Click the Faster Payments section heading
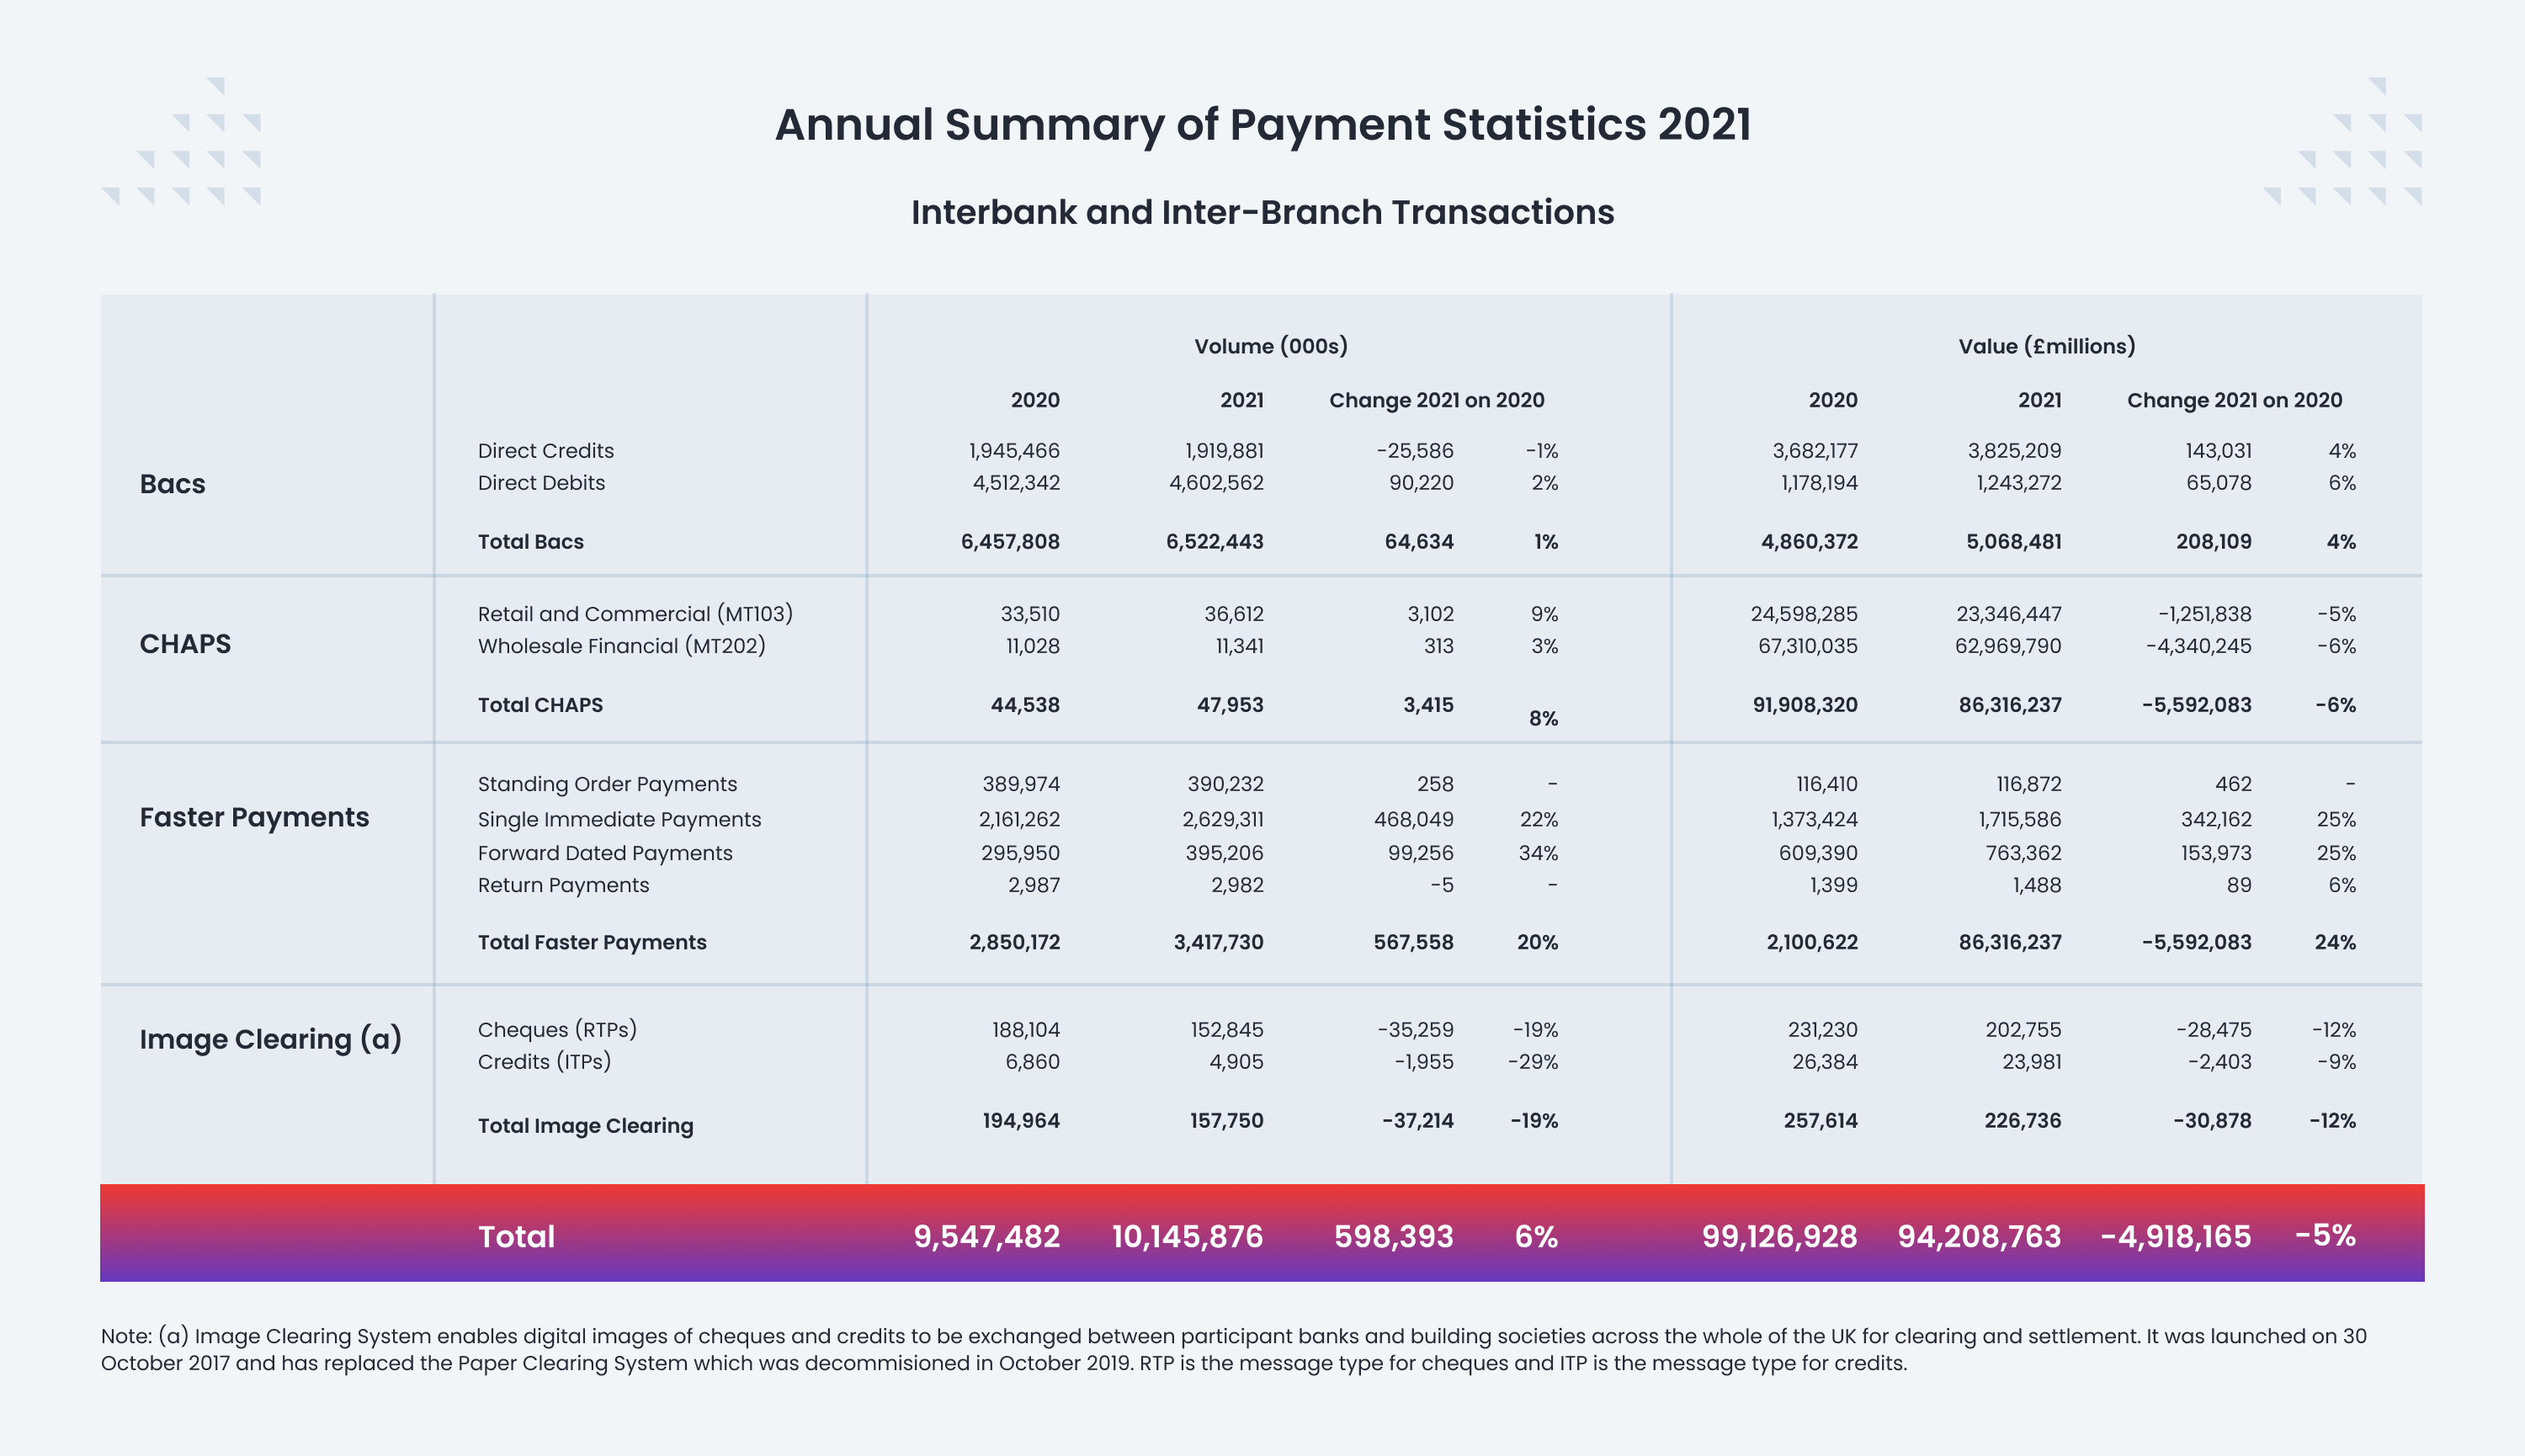This screenshot has width=2525, height=1456. (x=254, y=817)
